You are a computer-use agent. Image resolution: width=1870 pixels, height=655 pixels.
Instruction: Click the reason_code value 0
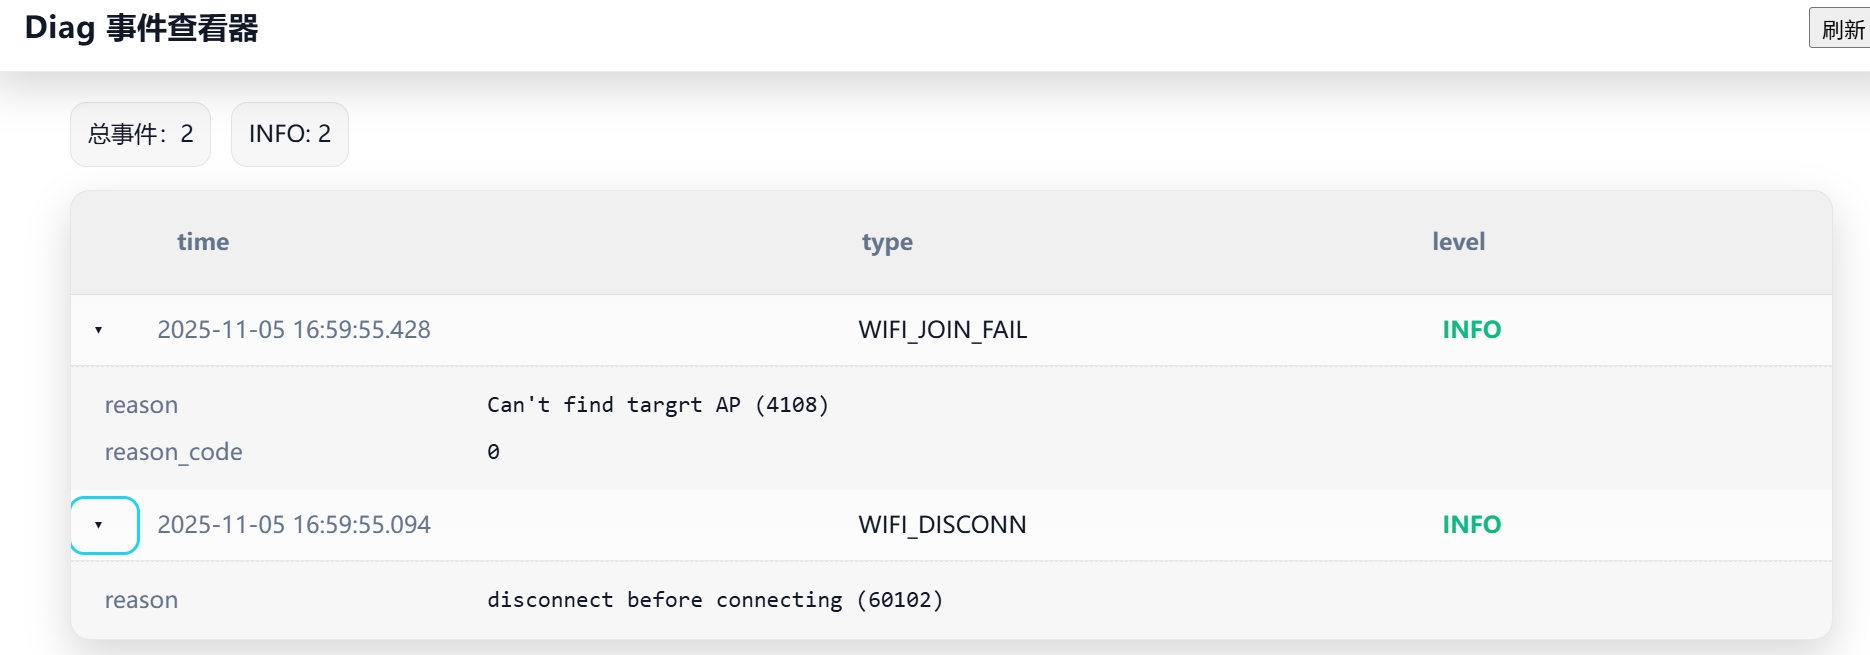coord(493,452)
